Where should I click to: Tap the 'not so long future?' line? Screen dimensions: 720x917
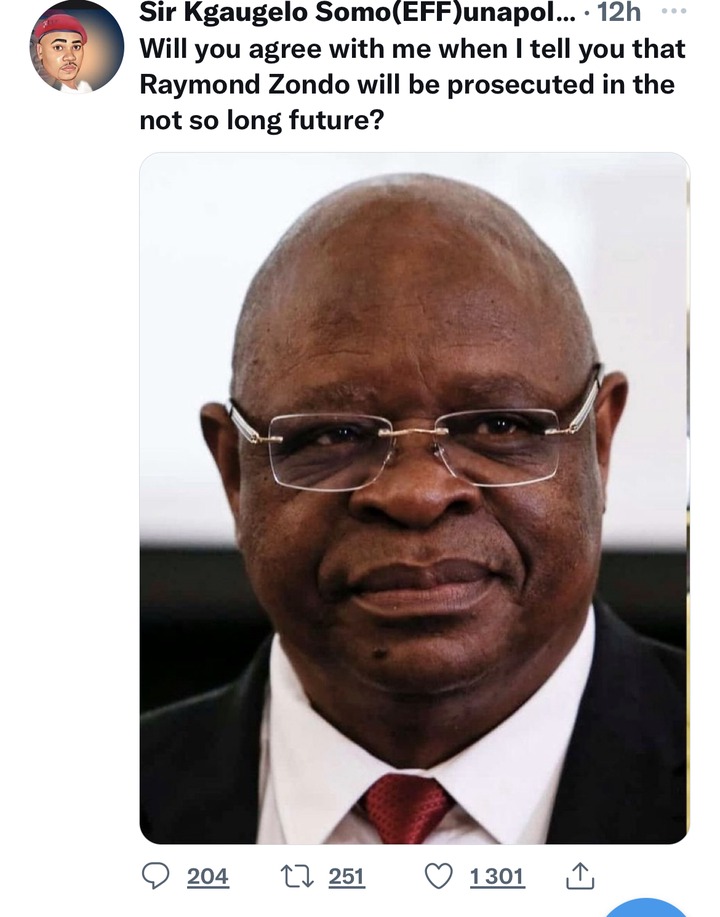pyautogui.click(x=261, y=120)
